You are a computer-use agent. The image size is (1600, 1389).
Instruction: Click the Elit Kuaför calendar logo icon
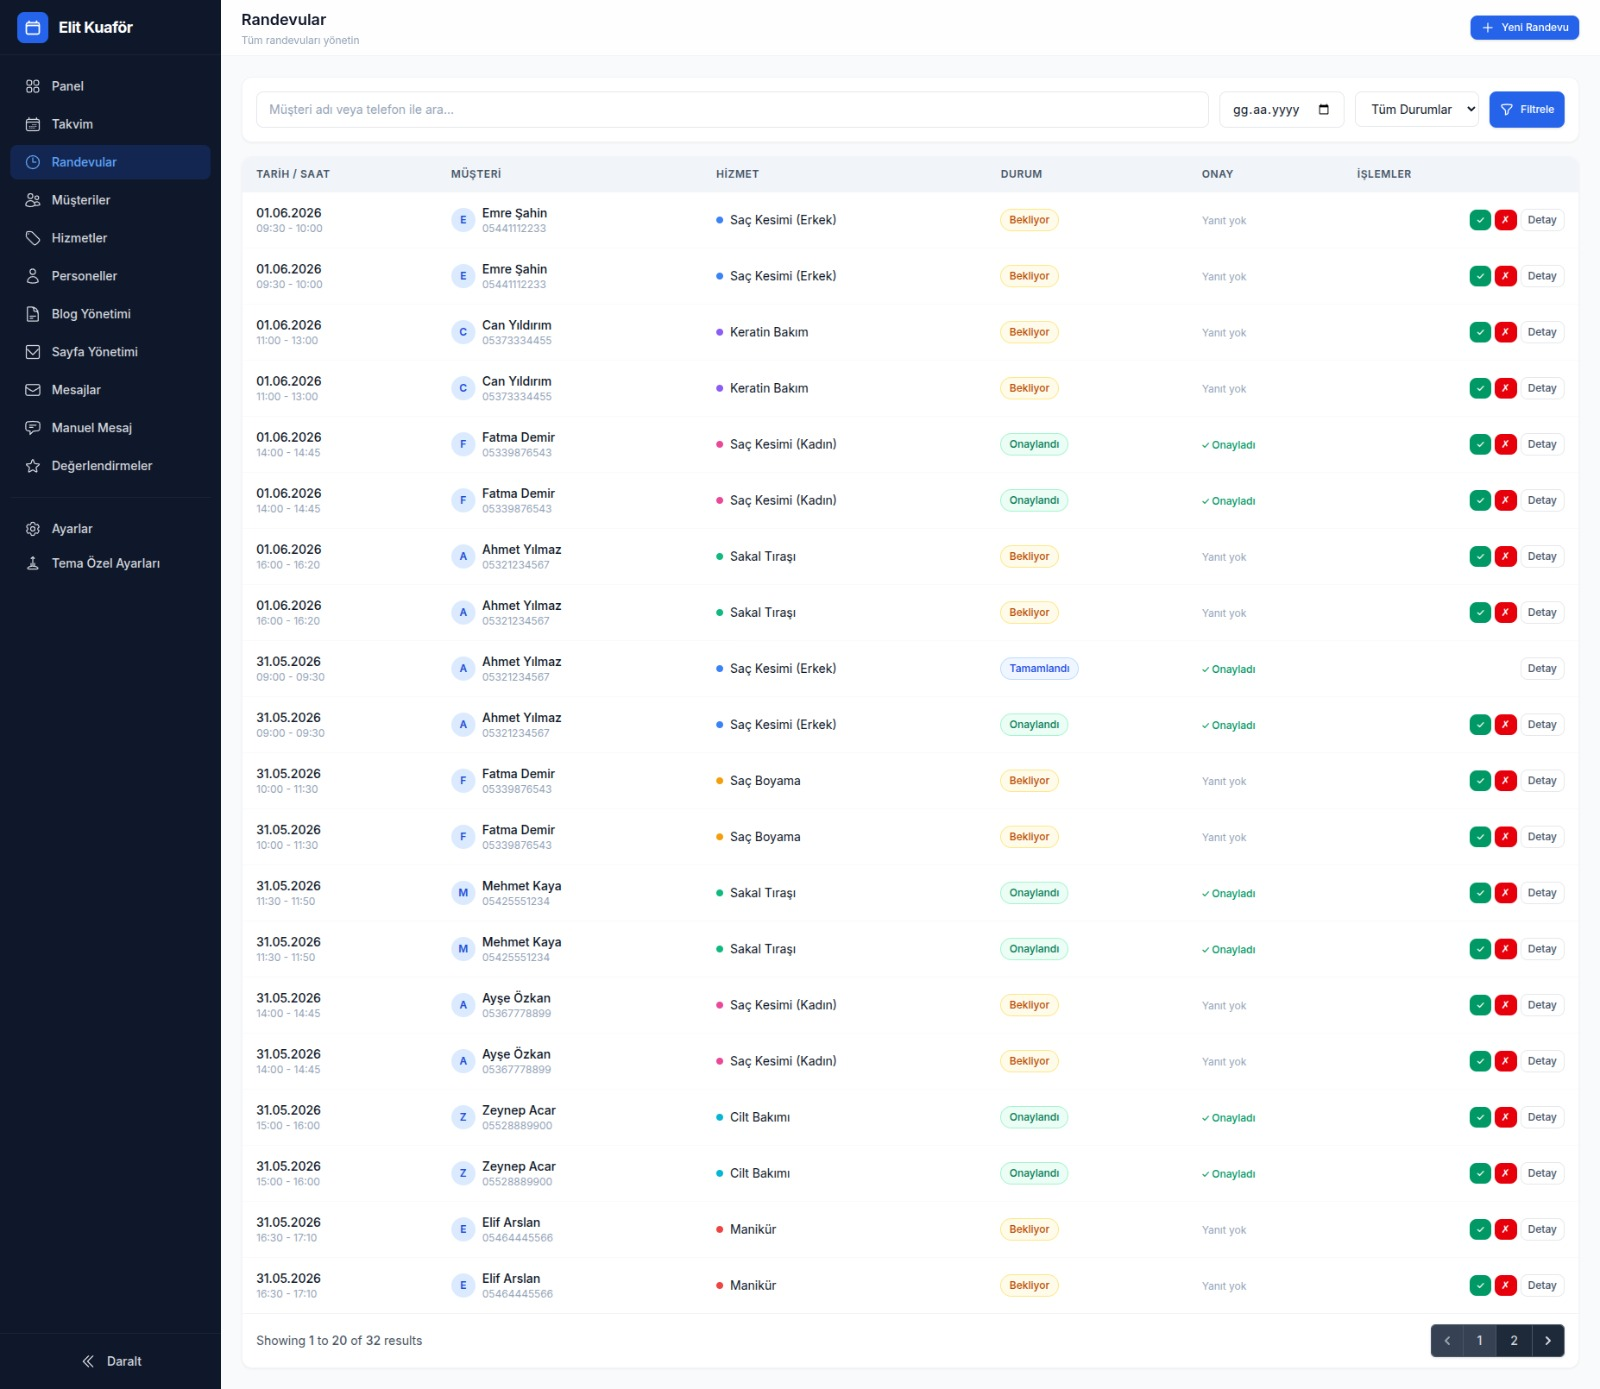pos(32,28)
